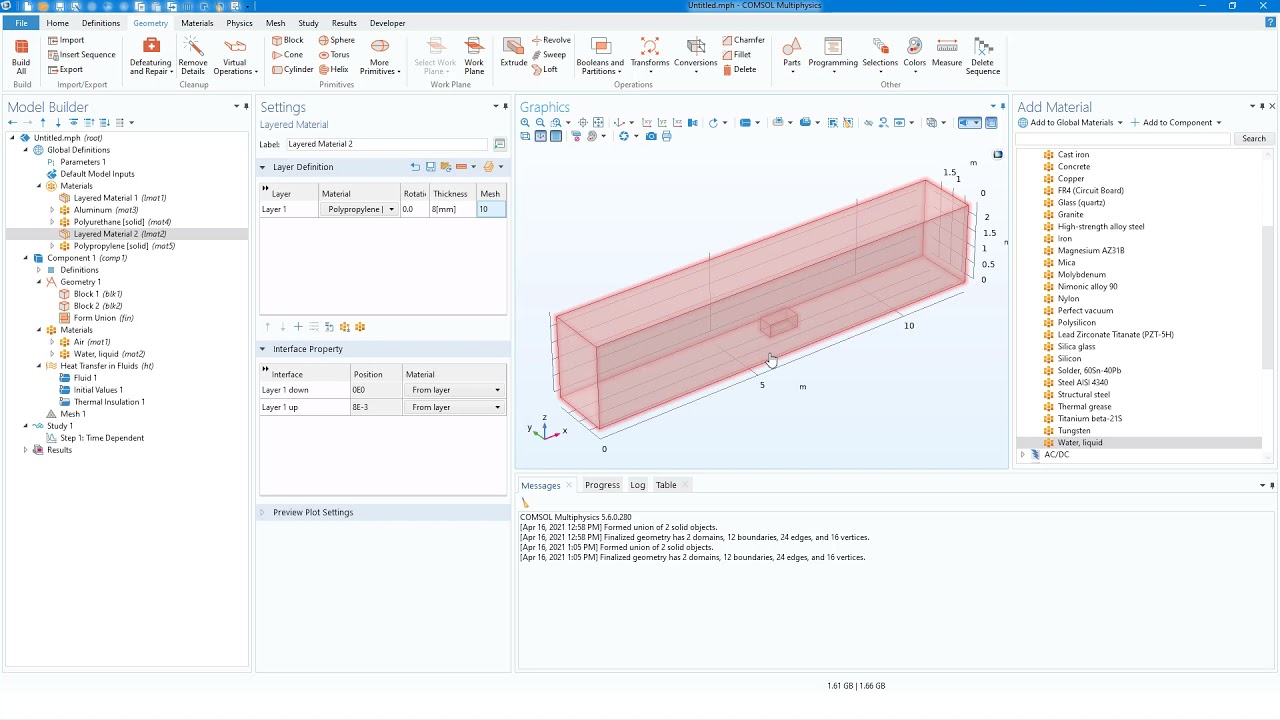
Task: Zoom out on Graphics view
Action: coord(540,123)
